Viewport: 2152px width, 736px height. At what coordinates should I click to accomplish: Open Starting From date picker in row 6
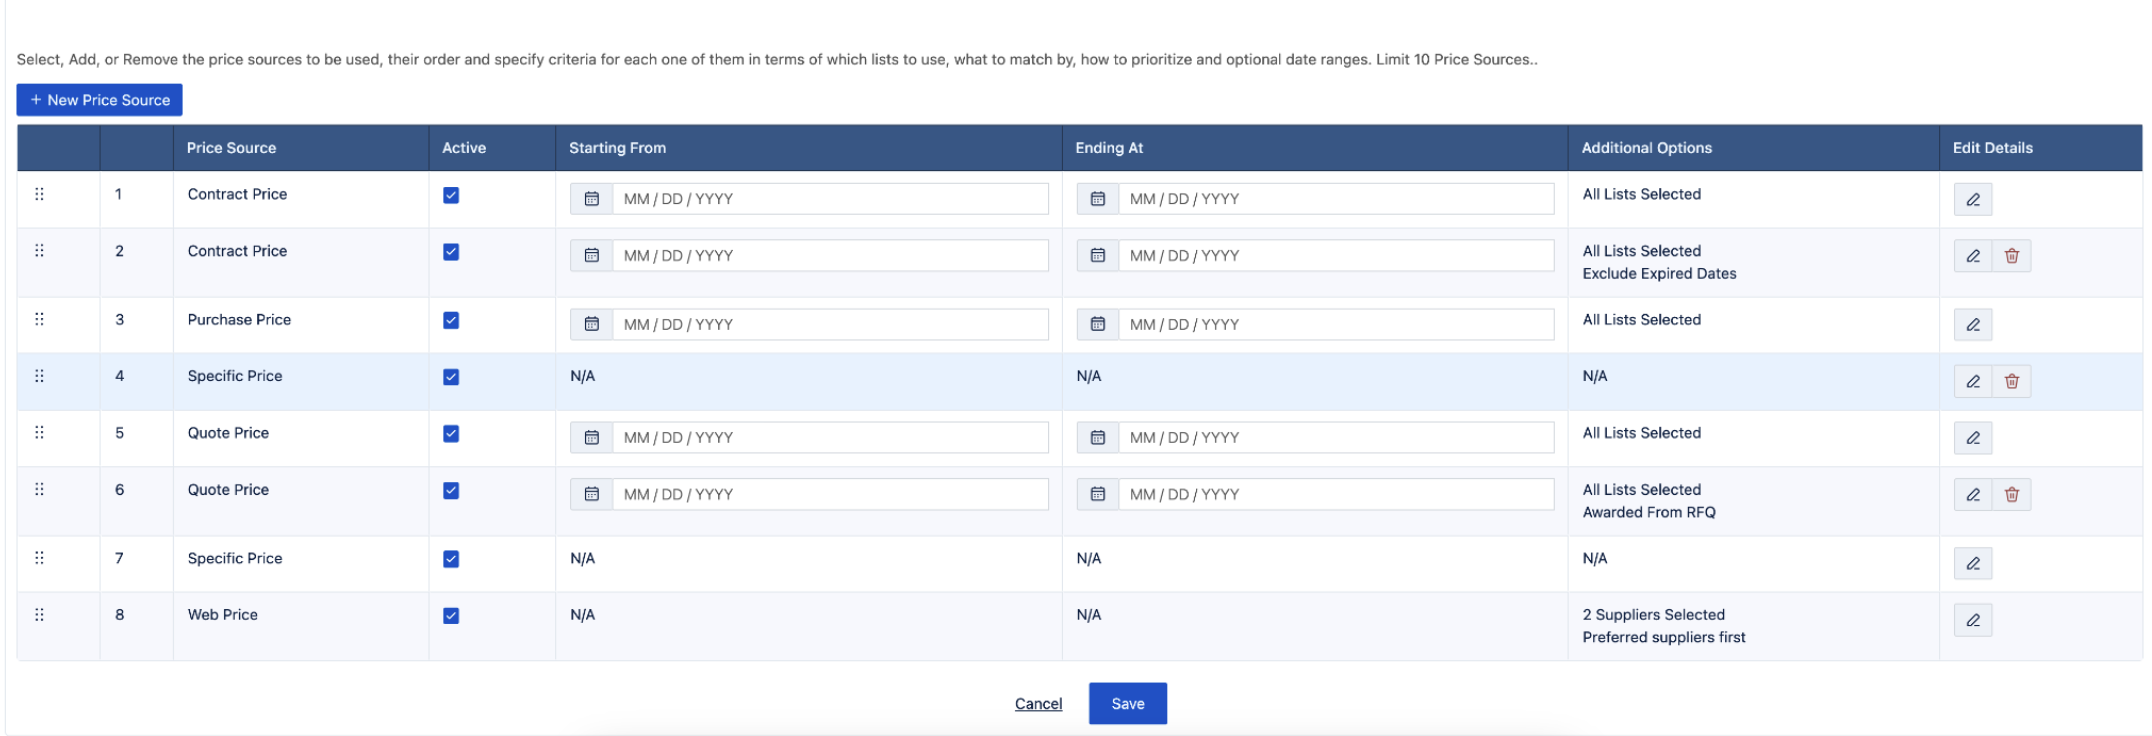591,494
